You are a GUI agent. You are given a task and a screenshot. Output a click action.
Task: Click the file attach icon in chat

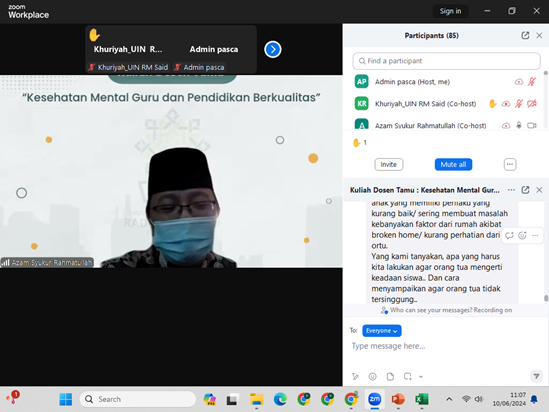(x=390, y=376)
